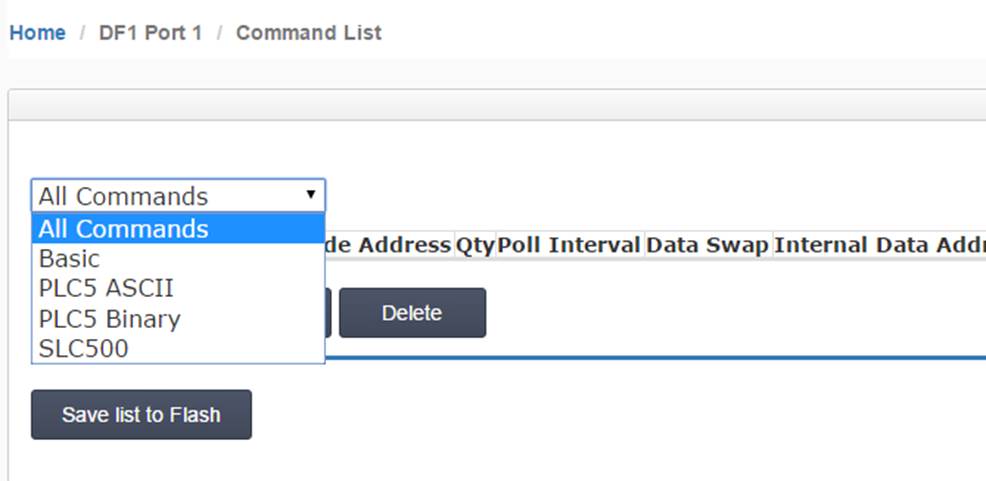Select highlighted All Commands option in list
This screenshot has height=481, width=986.
pos(178,228)
